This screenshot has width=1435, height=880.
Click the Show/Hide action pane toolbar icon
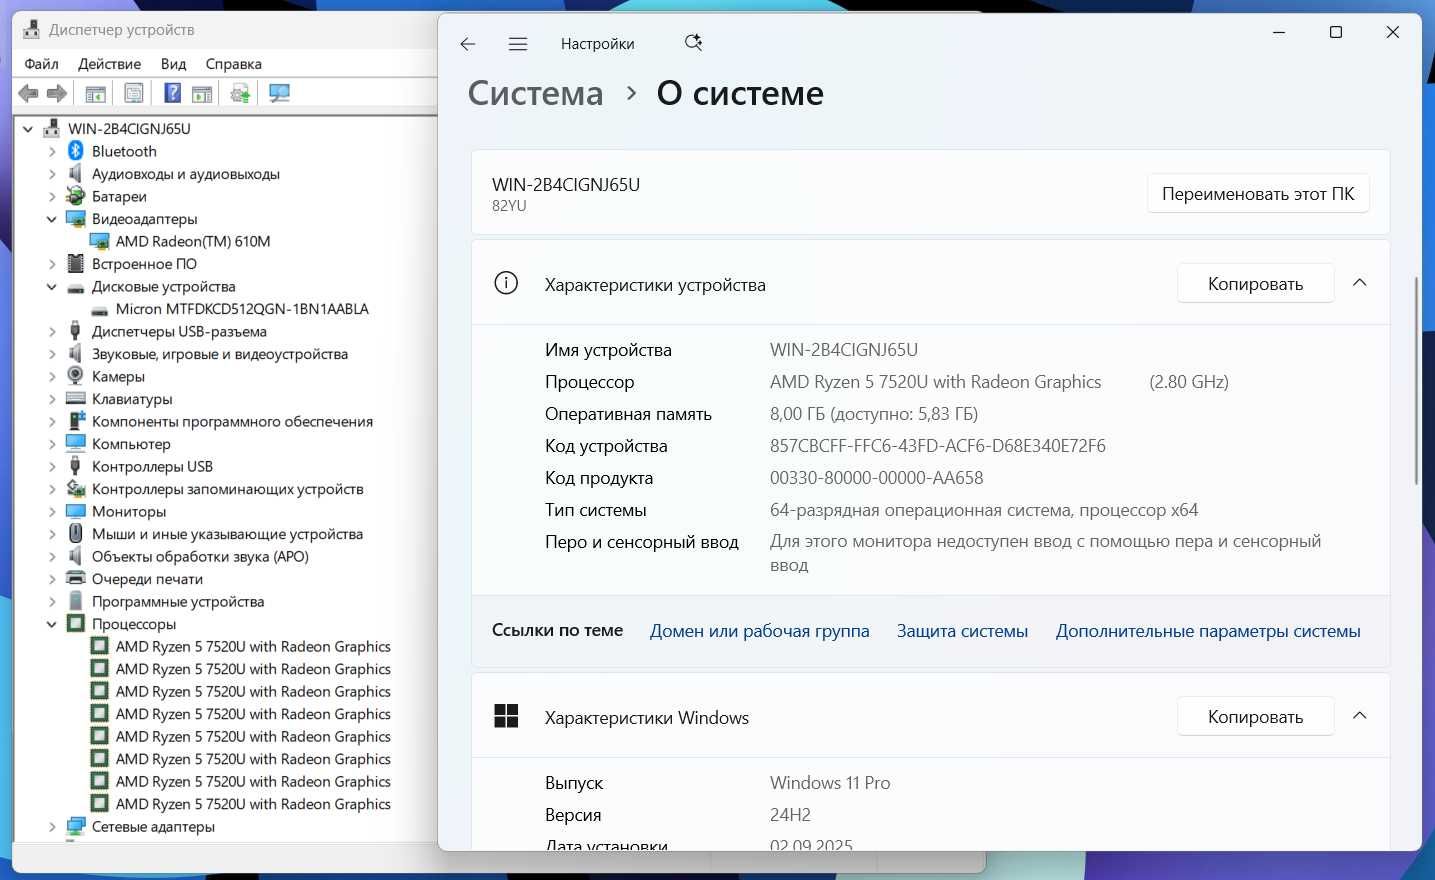click(202, 94)
